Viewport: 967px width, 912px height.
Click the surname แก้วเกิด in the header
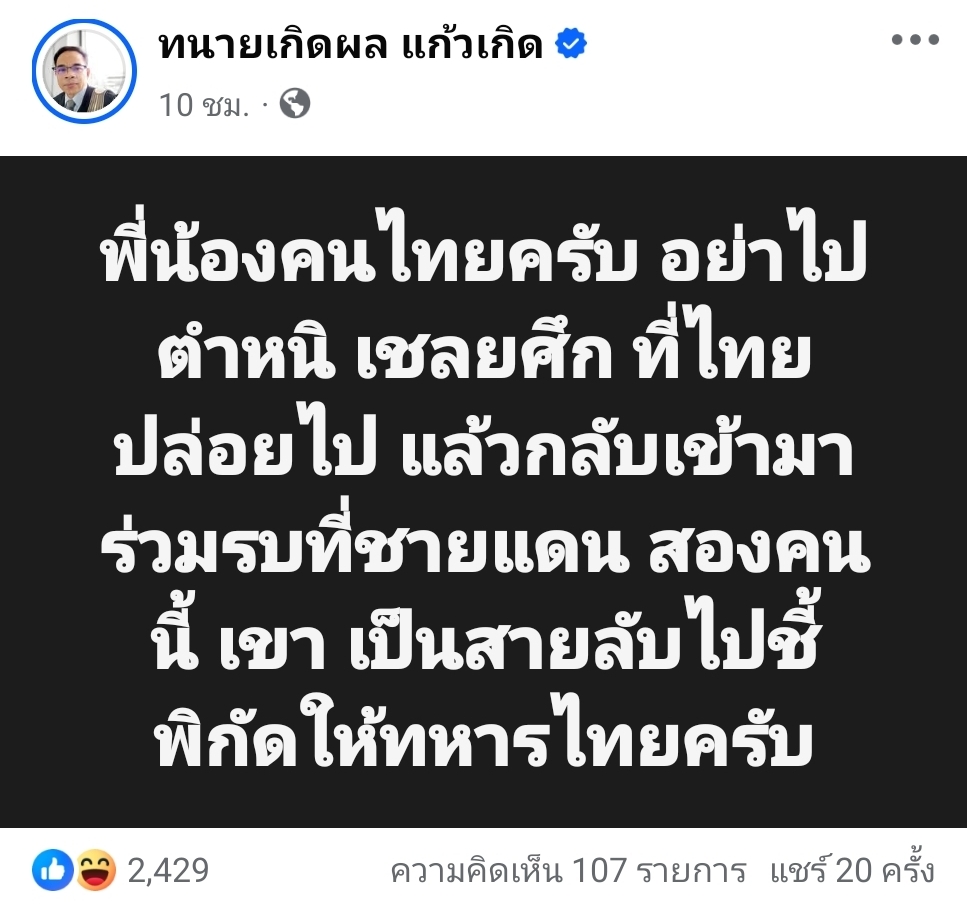[x=472, y=45]
